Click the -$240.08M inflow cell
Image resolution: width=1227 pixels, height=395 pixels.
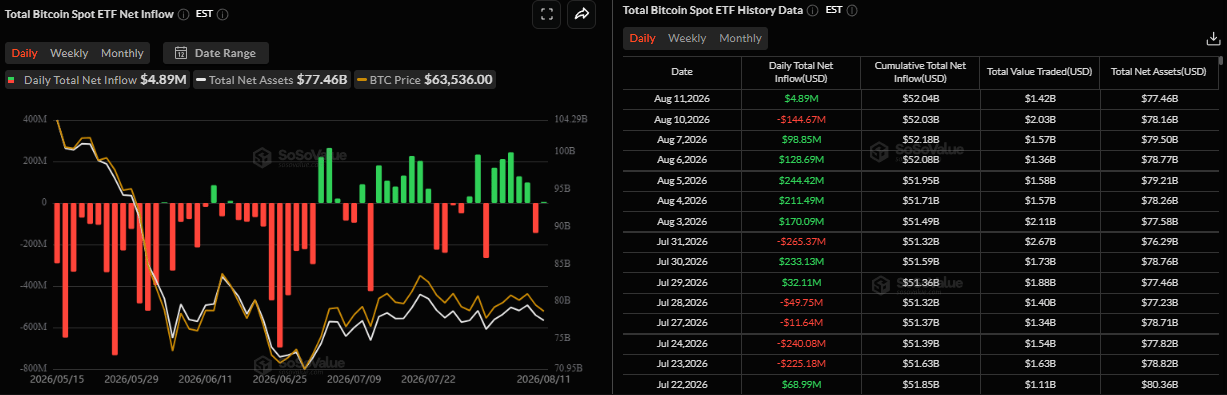click(800, 344)
